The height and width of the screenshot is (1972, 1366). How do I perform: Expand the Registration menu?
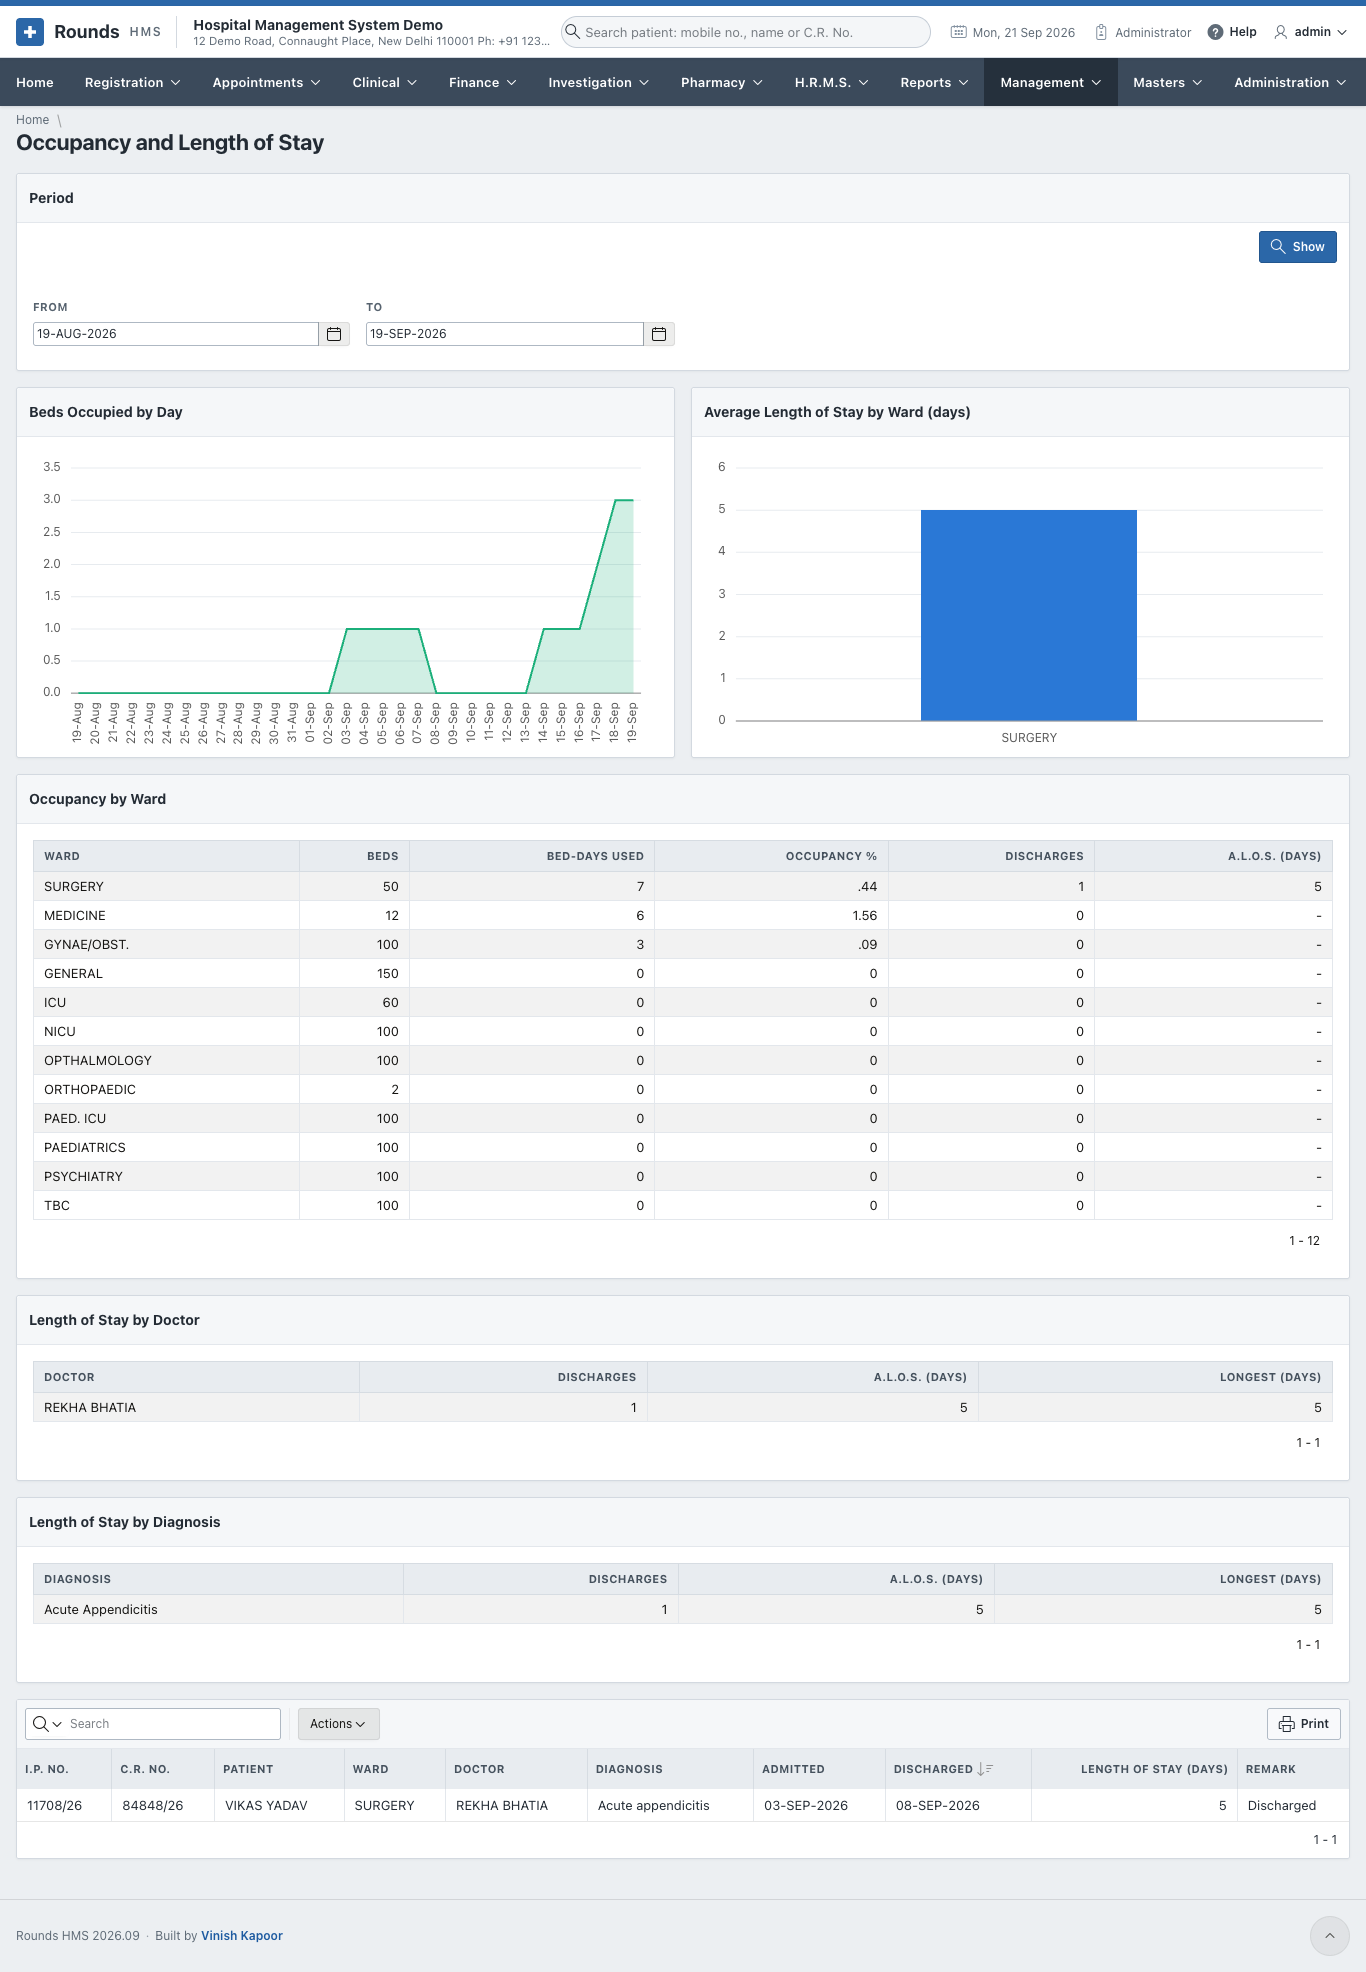[x=132, y=82]
